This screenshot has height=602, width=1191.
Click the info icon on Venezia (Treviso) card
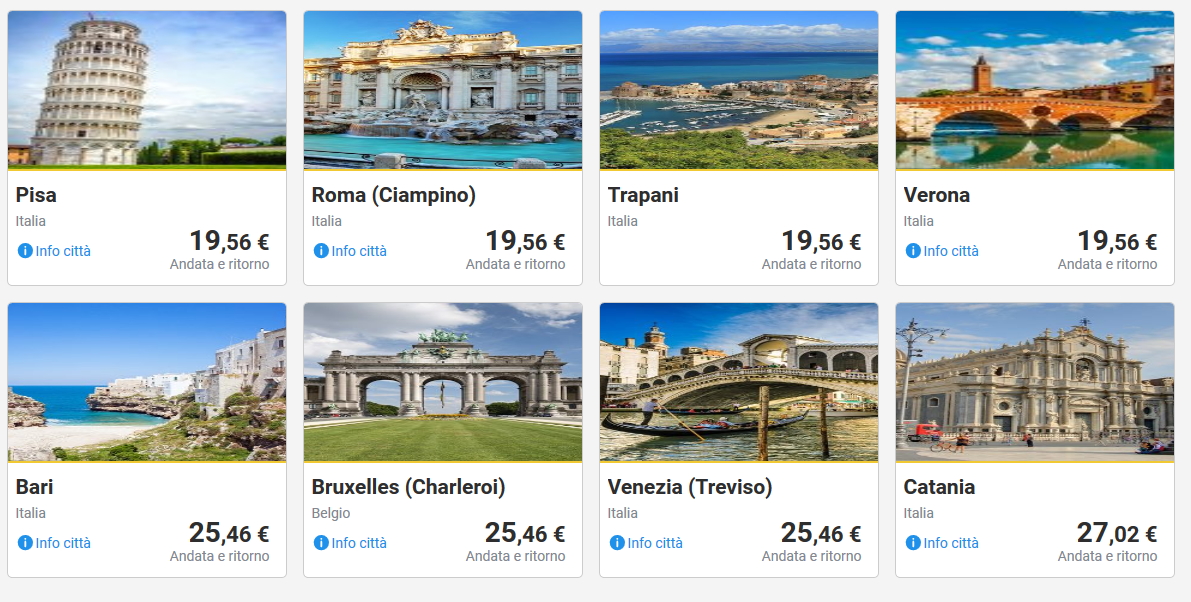coord(617,543)
